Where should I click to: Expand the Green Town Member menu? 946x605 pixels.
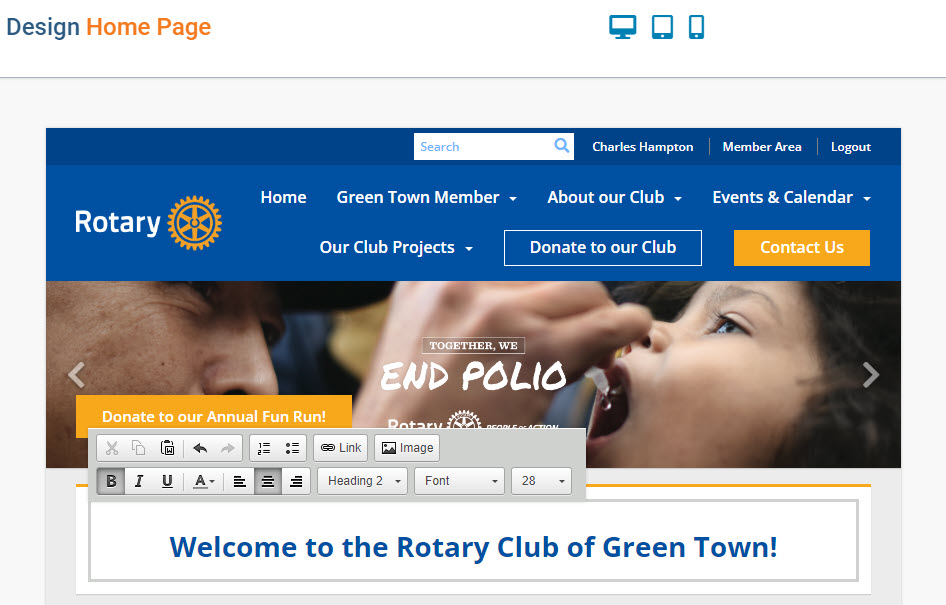427,197
